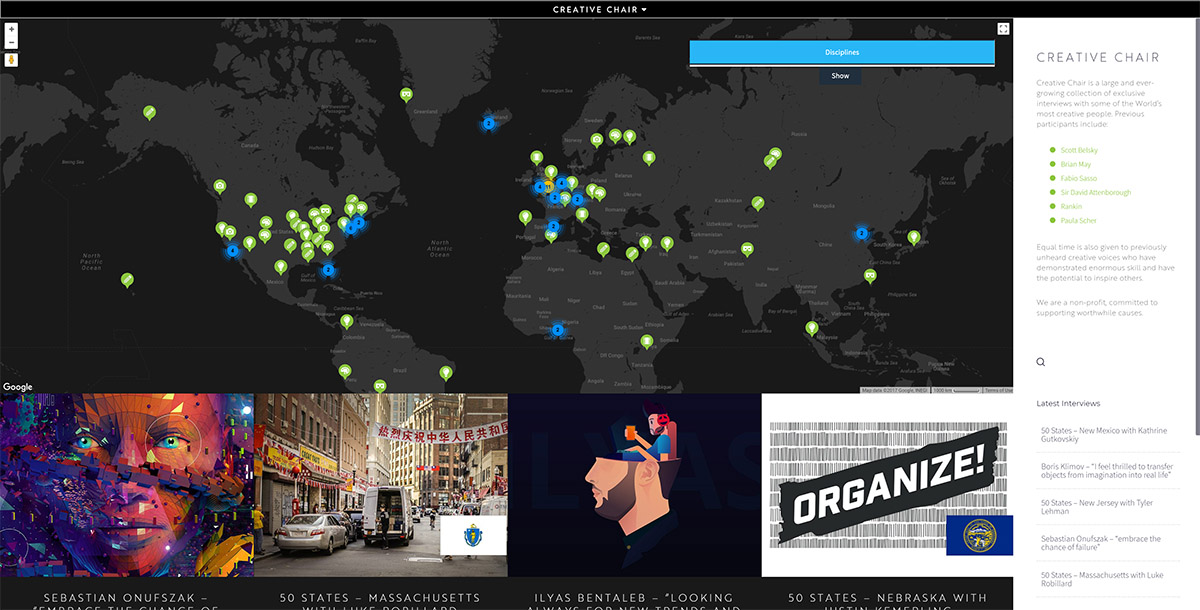Select the green marker near Taiwan
The width and height of the screenshot is (1200, 610).
870,276
